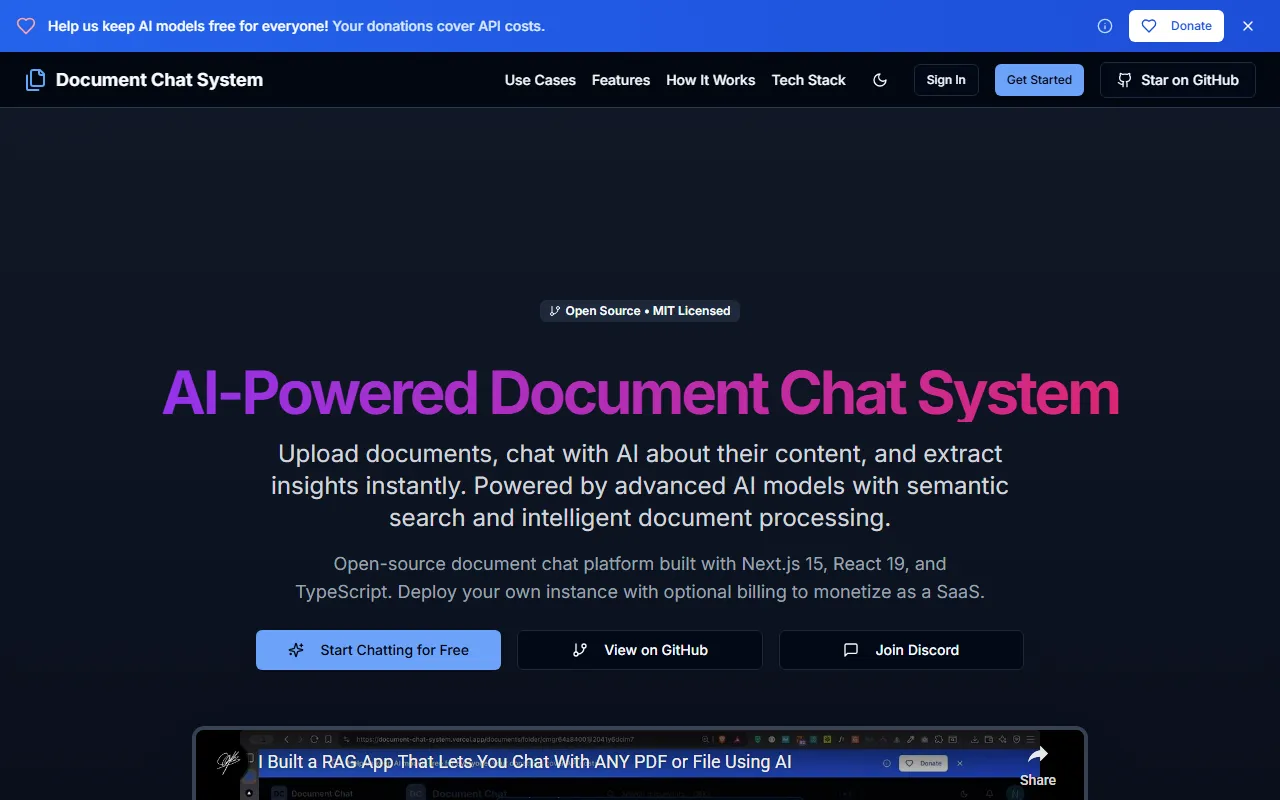1280x800 pixels.
Task: Click the Open Source MIT Licensed badge
Action: [640, 311]
